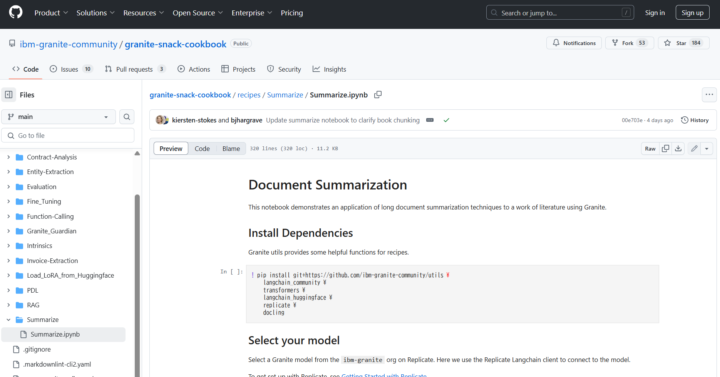Select the Code file view
This screenshot has height=377, width=720.
[x=202, y=148]
